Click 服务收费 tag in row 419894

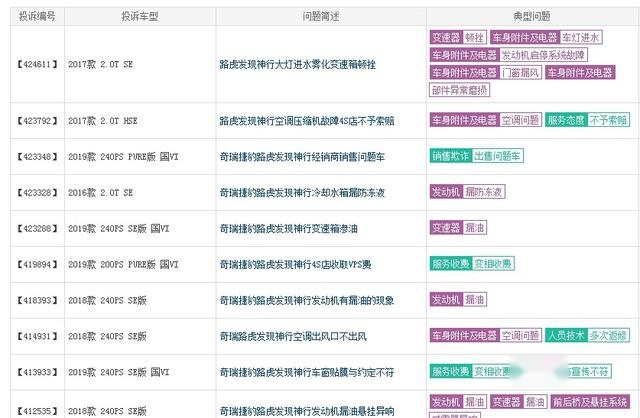[x=451, y=264]
